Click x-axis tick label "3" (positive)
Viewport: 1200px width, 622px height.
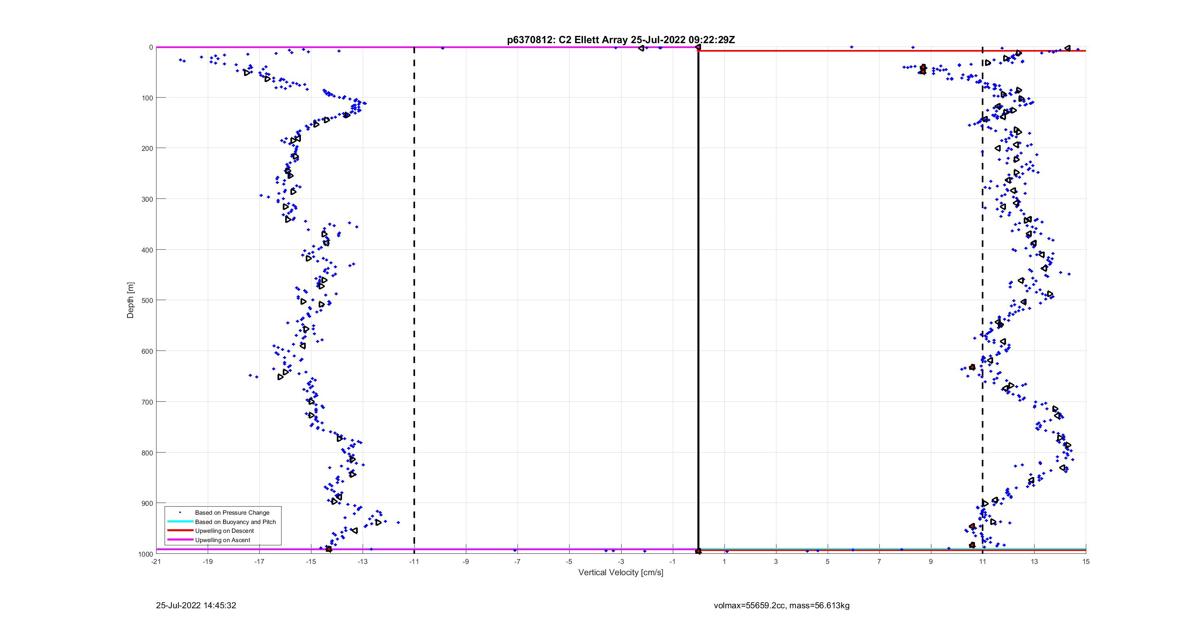click(x=776, y=562)
